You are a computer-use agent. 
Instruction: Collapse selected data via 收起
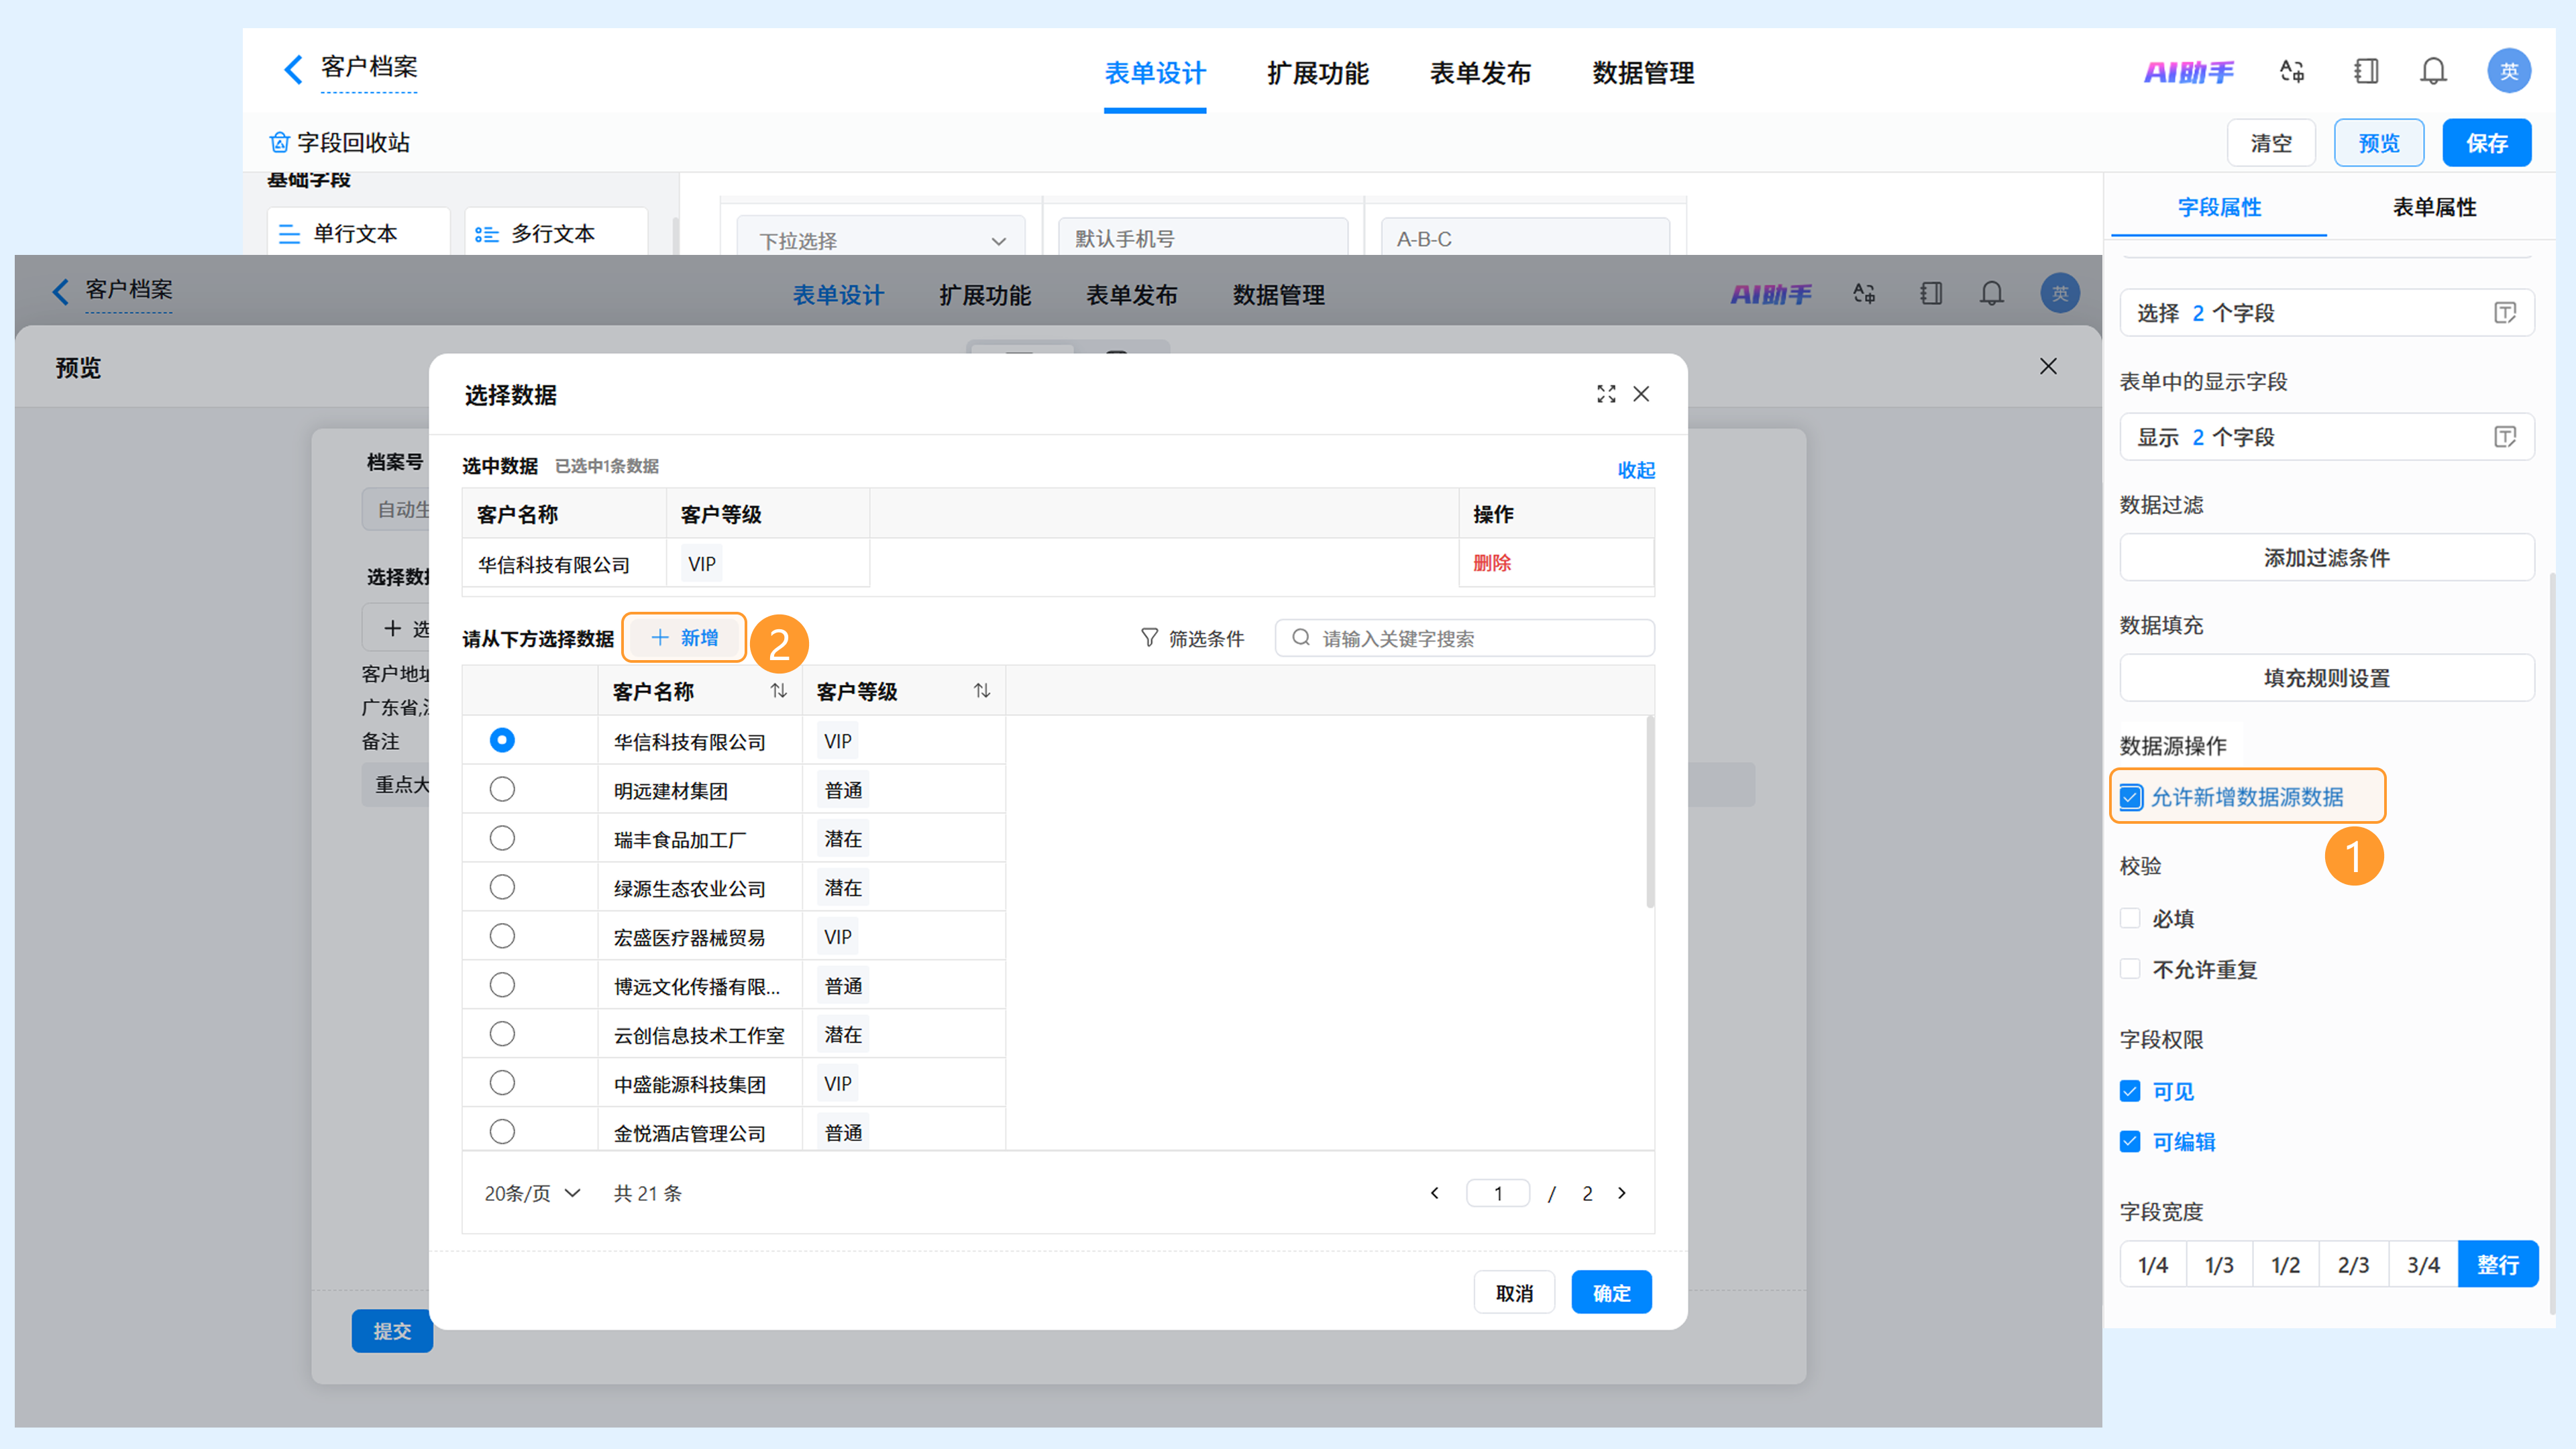point(1636,470)
